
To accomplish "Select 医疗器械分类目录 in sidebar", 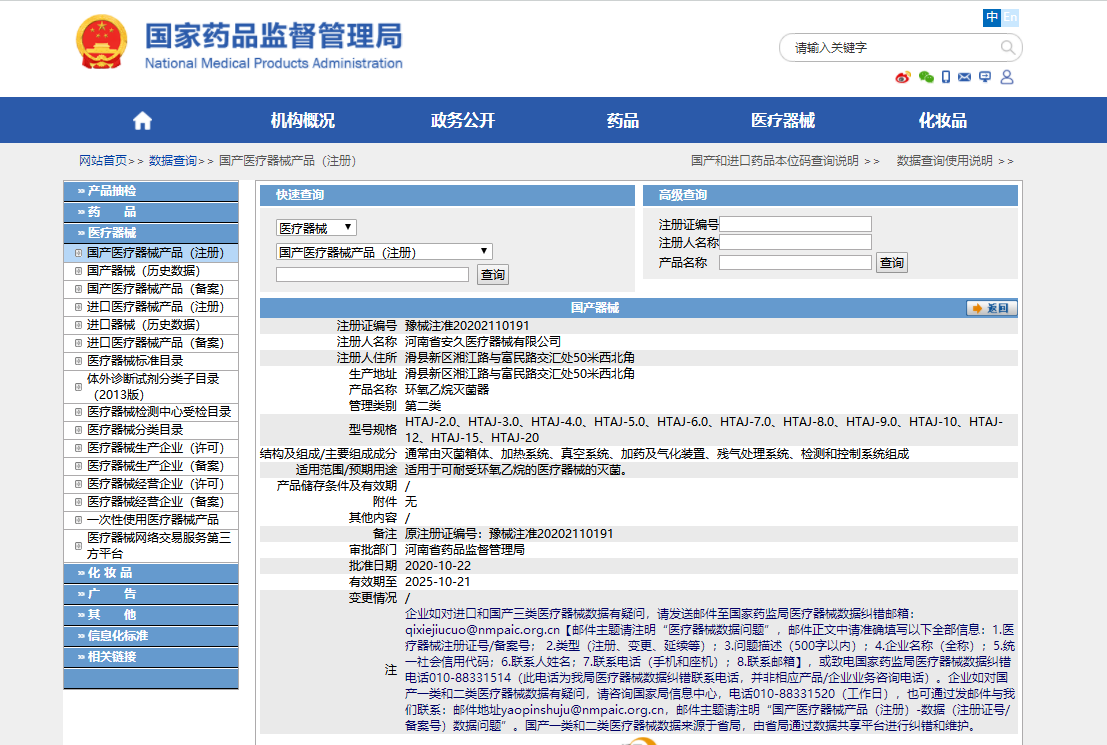I will 135,430.
